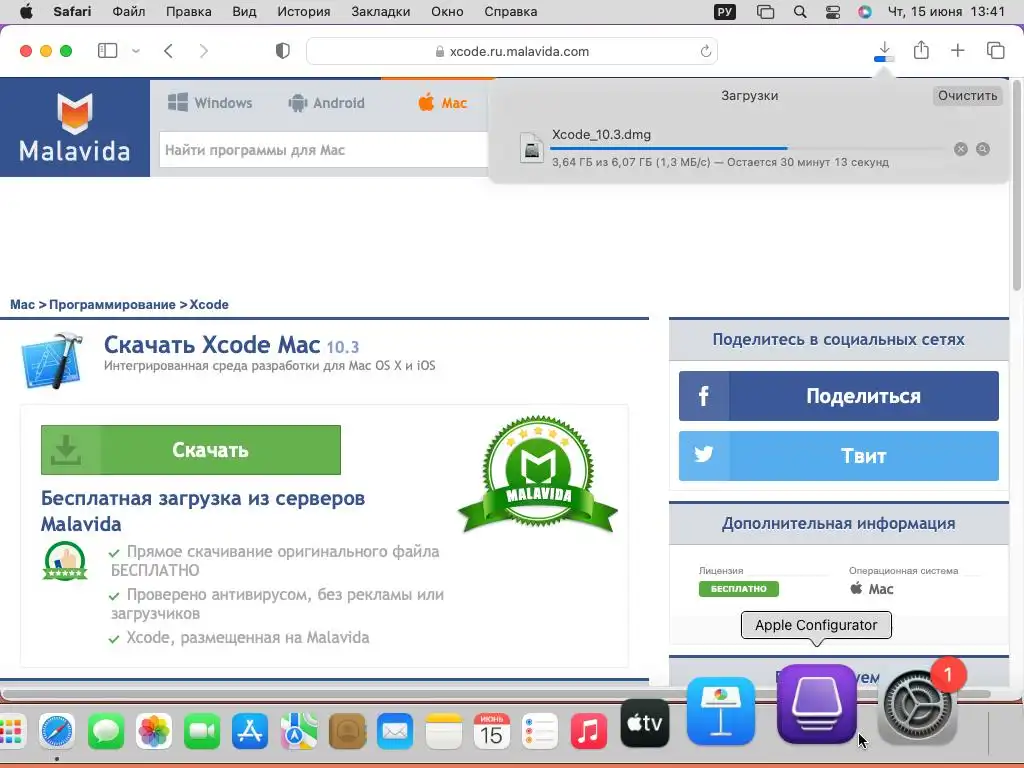Open the Справка menu
1024x768 pixels.
(511, 12)
